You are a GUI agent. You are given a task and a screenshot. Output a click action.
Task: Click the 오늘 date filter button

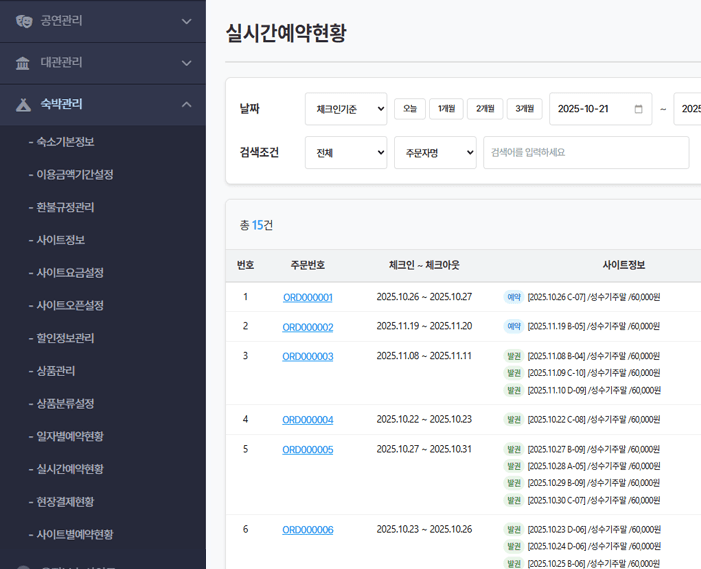click(409, 109)
